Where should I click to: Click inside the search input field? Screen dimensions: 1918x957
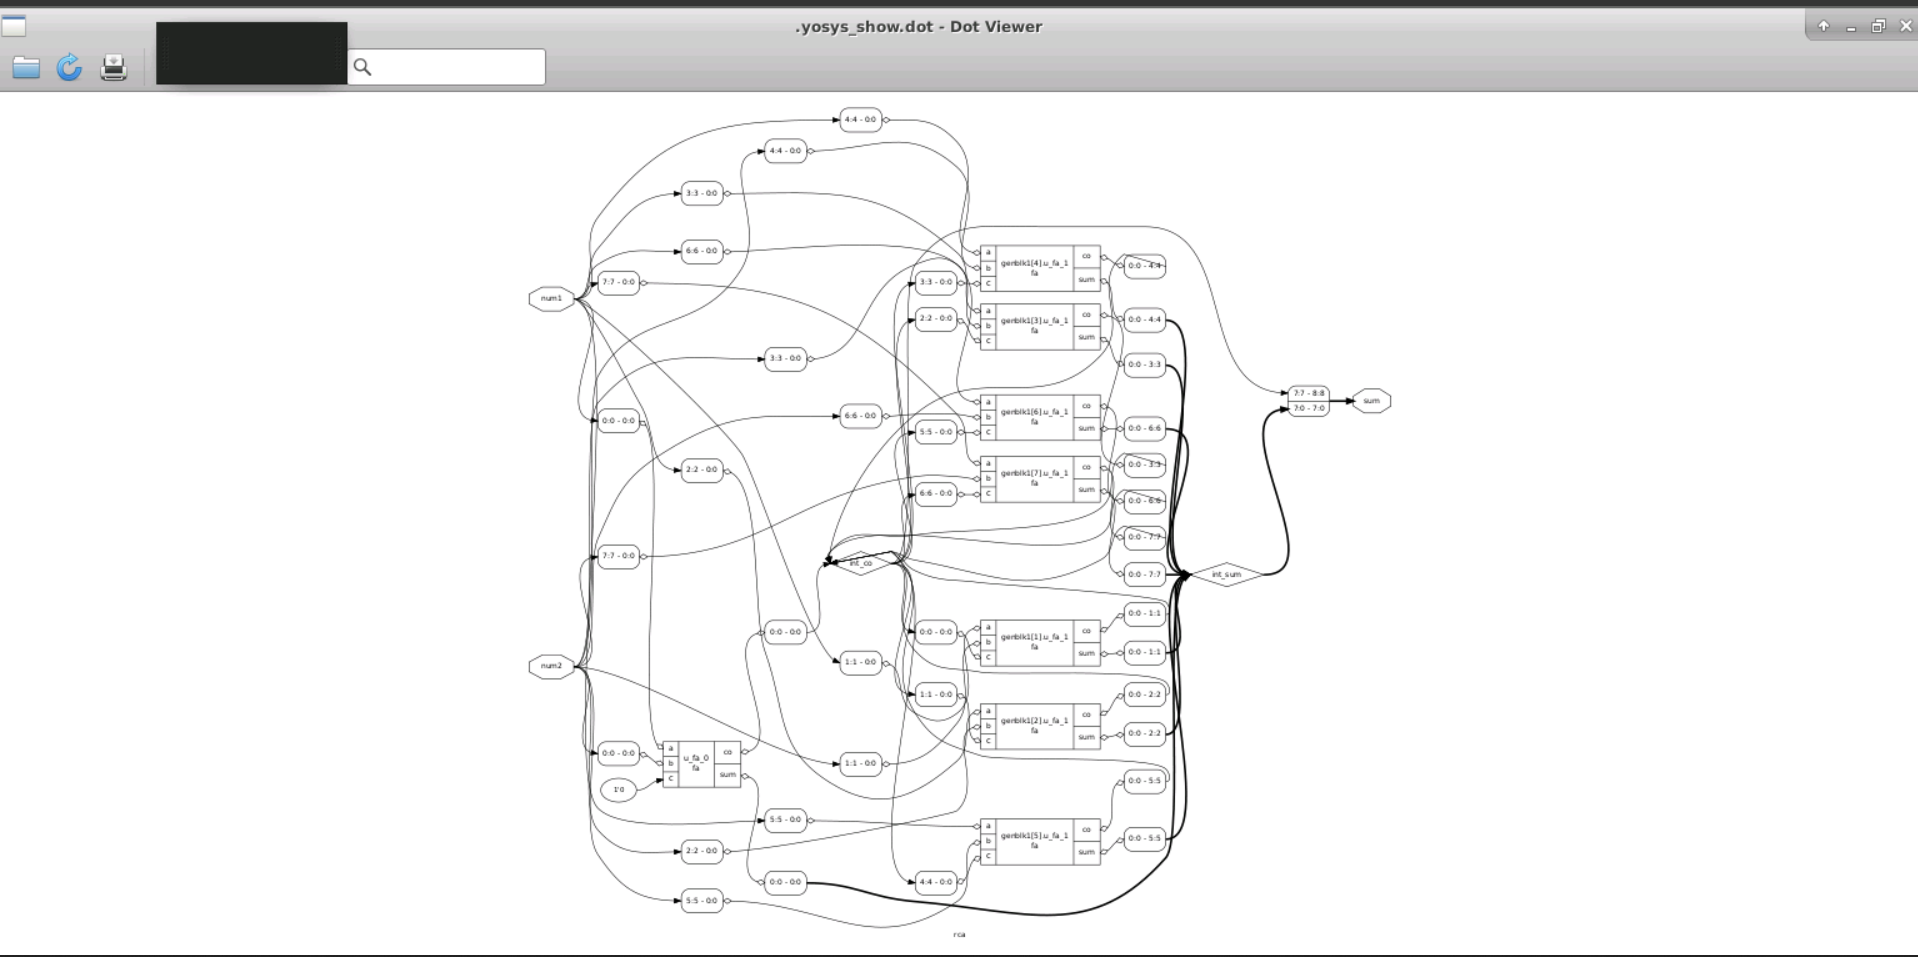pos(450,66)
